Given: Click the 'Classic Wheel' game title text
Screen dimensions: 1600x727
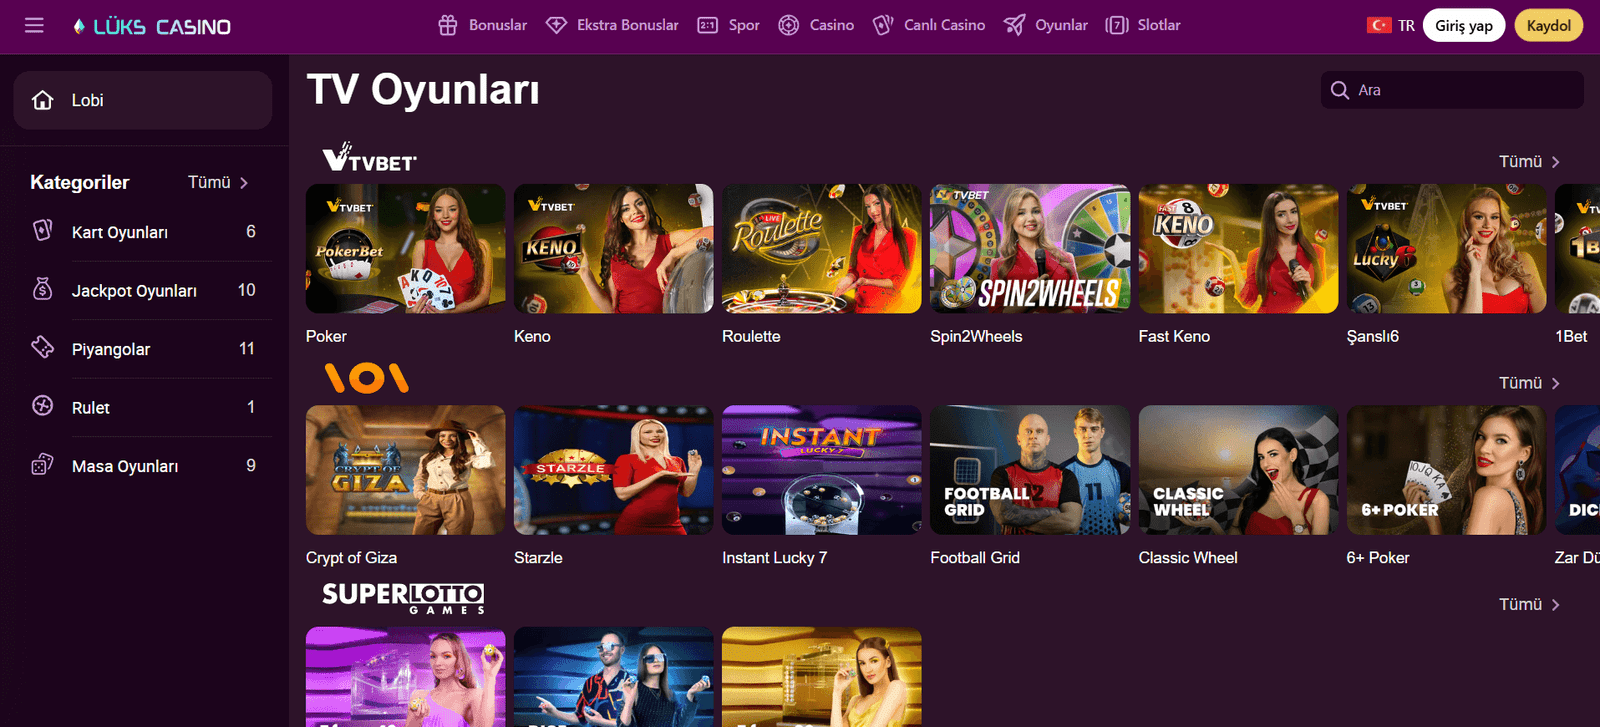Looking at the screenshot, I should pyautogui.click(x=1188, y=558).
